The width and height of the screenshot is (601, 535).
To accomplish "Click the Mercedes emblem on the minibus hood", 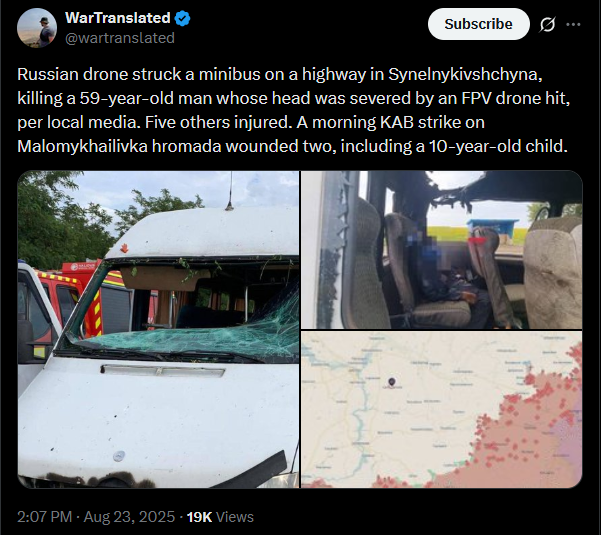I will coord(119,456).
